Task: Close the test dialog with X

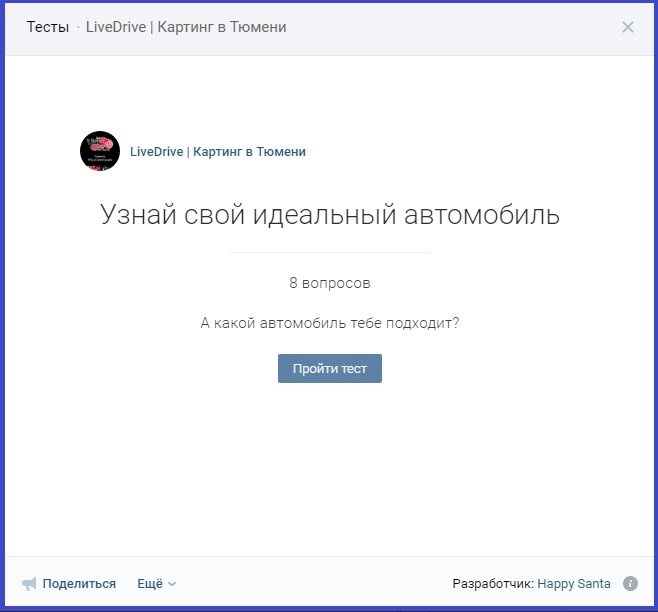Action: click(627, 27)
